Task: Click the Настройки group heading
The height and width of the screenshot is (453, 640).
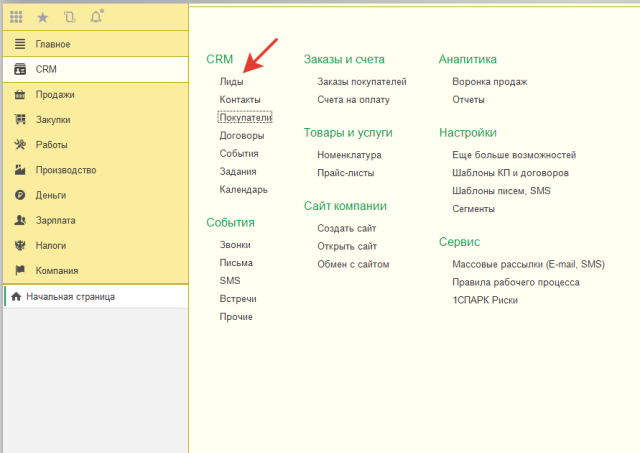Action: pos(468,133)
